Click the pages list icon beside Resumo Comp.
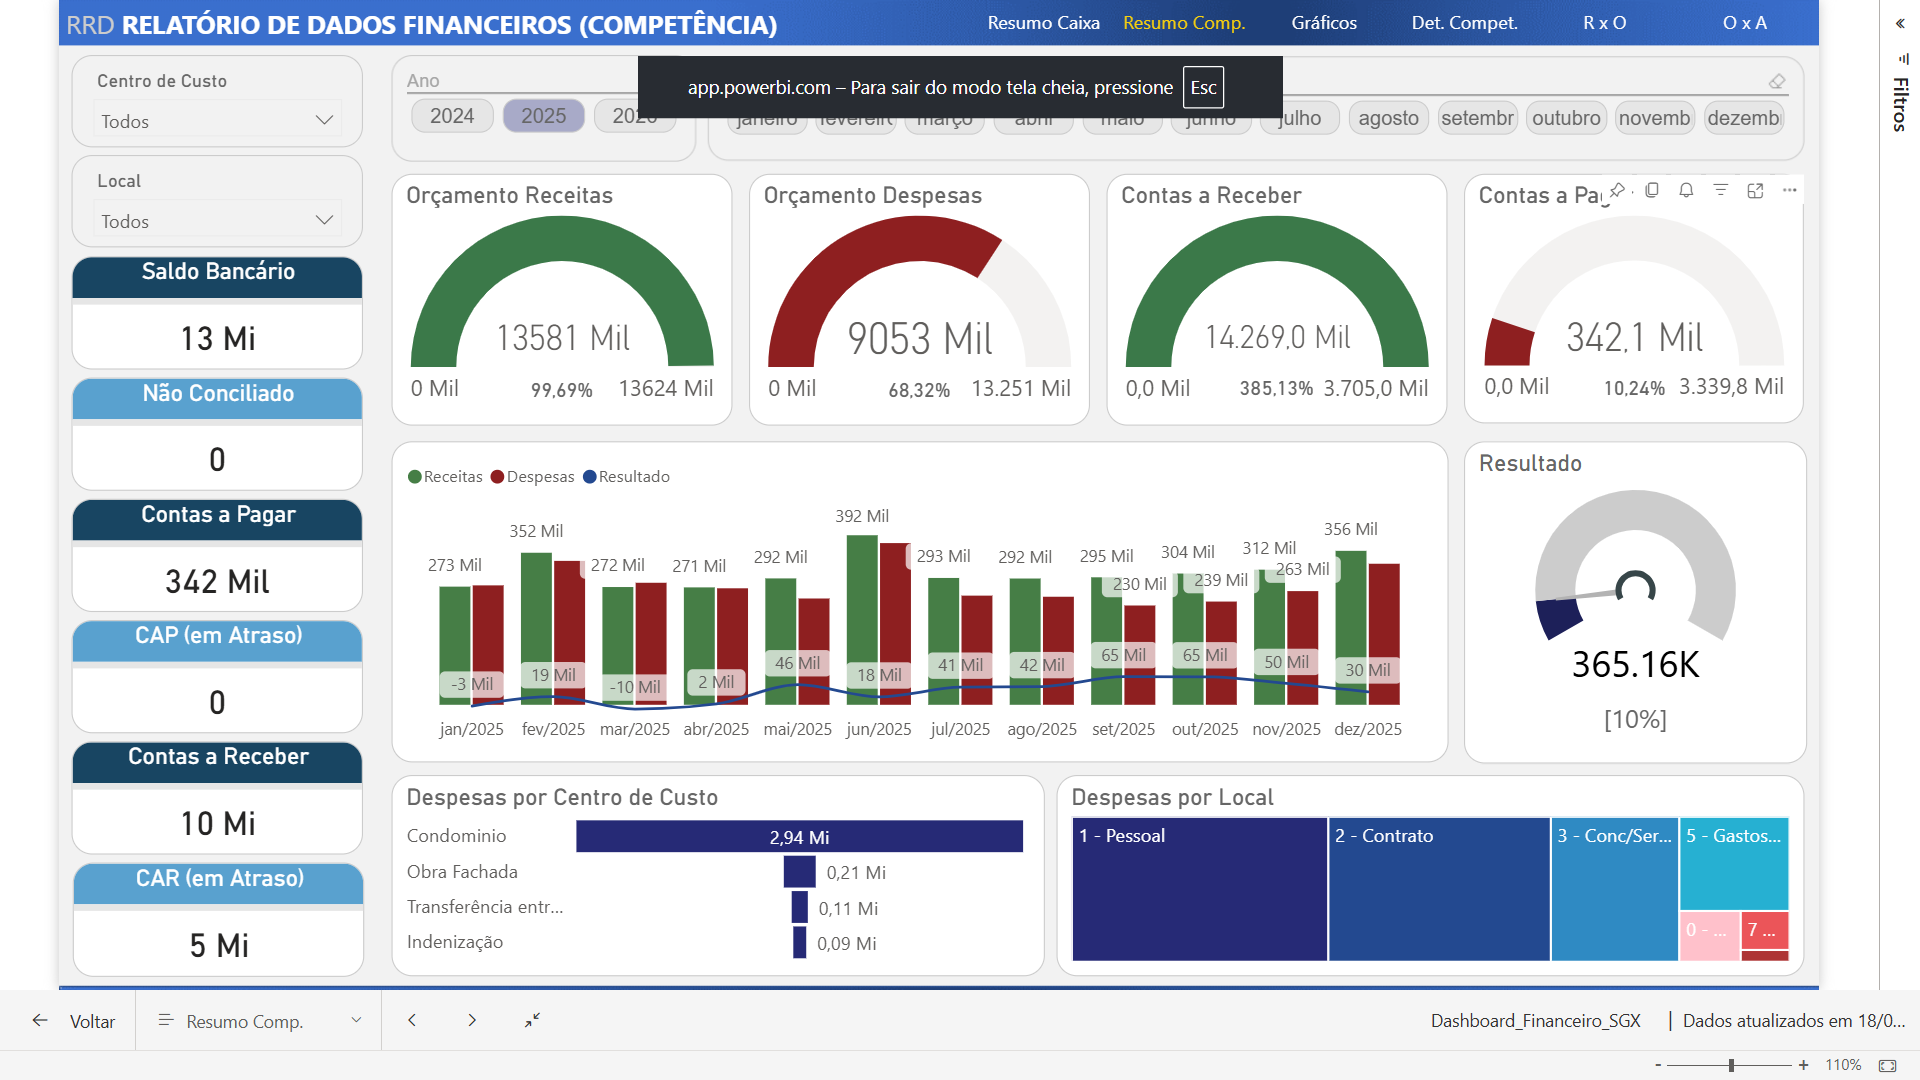Screen dimensions: 1920x1080 (x=166, y=1020)
